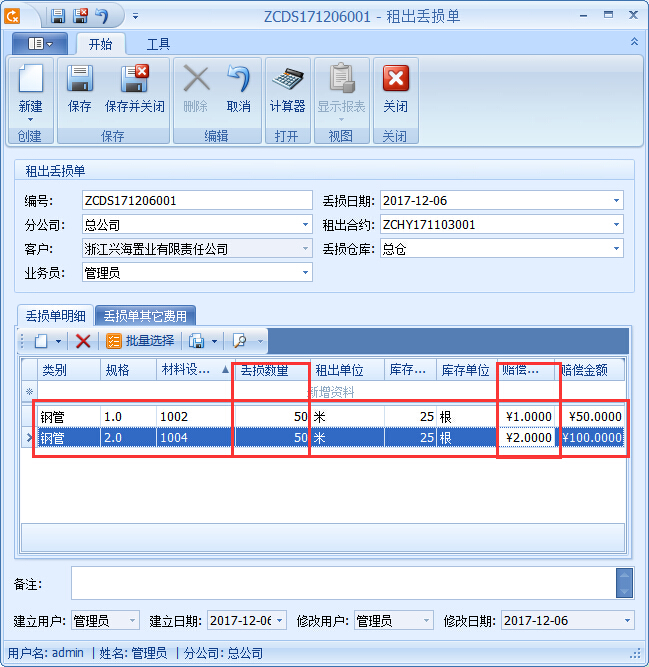Open the search icon dropdown arrow
Screen dimensions: 649x667
tap(260, 341)
